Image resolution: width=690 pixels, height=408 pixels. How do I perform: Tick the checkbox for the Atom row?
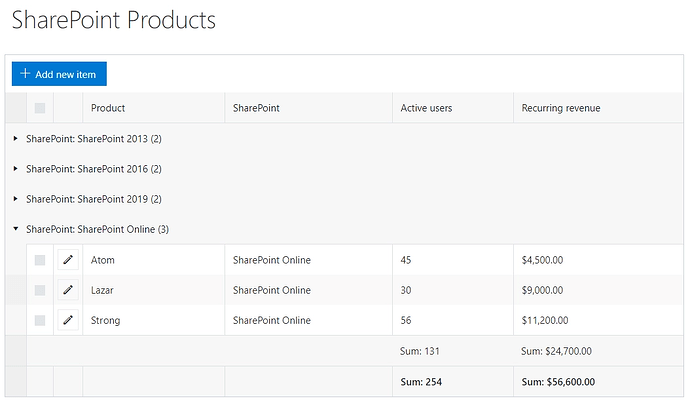pyautogui.click(x=40, y=260)
